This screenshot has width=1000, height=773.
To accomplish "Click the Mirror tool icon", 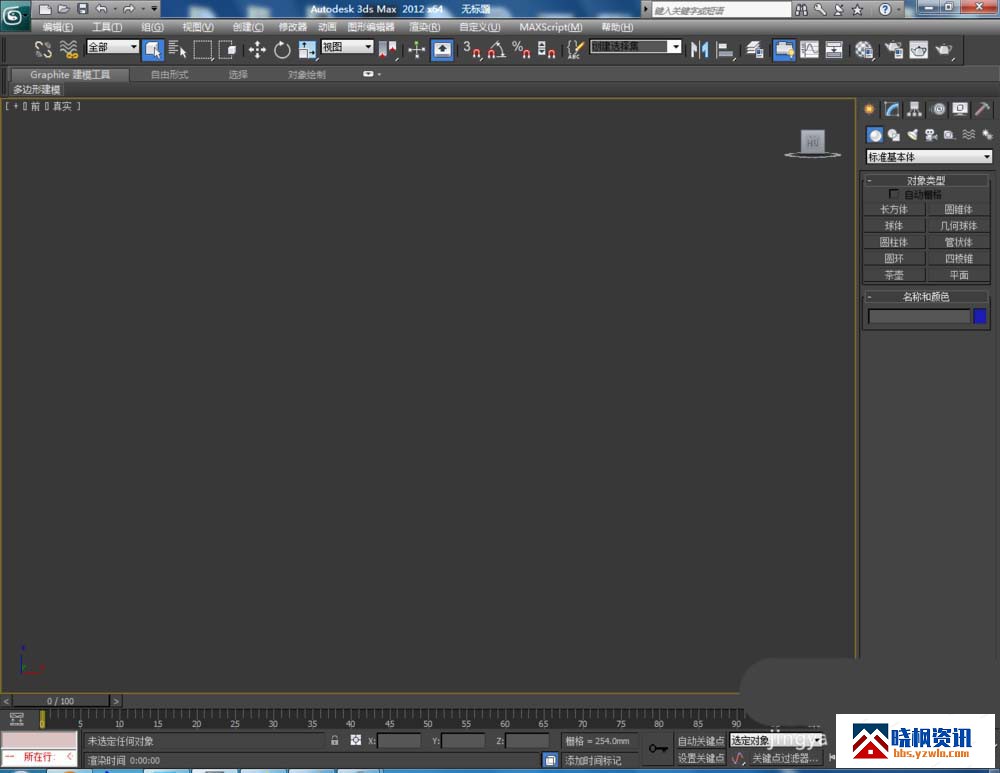I will [699, 49].
